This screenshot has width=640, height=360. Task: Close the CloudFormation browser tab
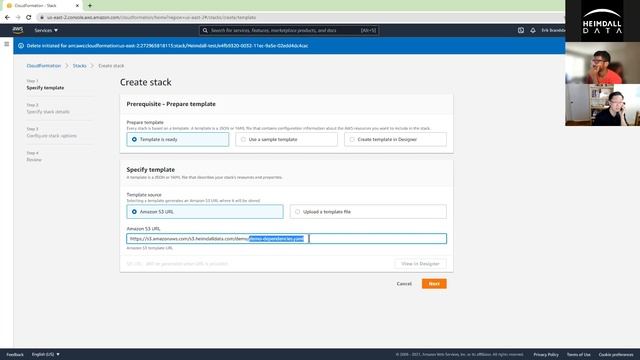pos(77,6)
